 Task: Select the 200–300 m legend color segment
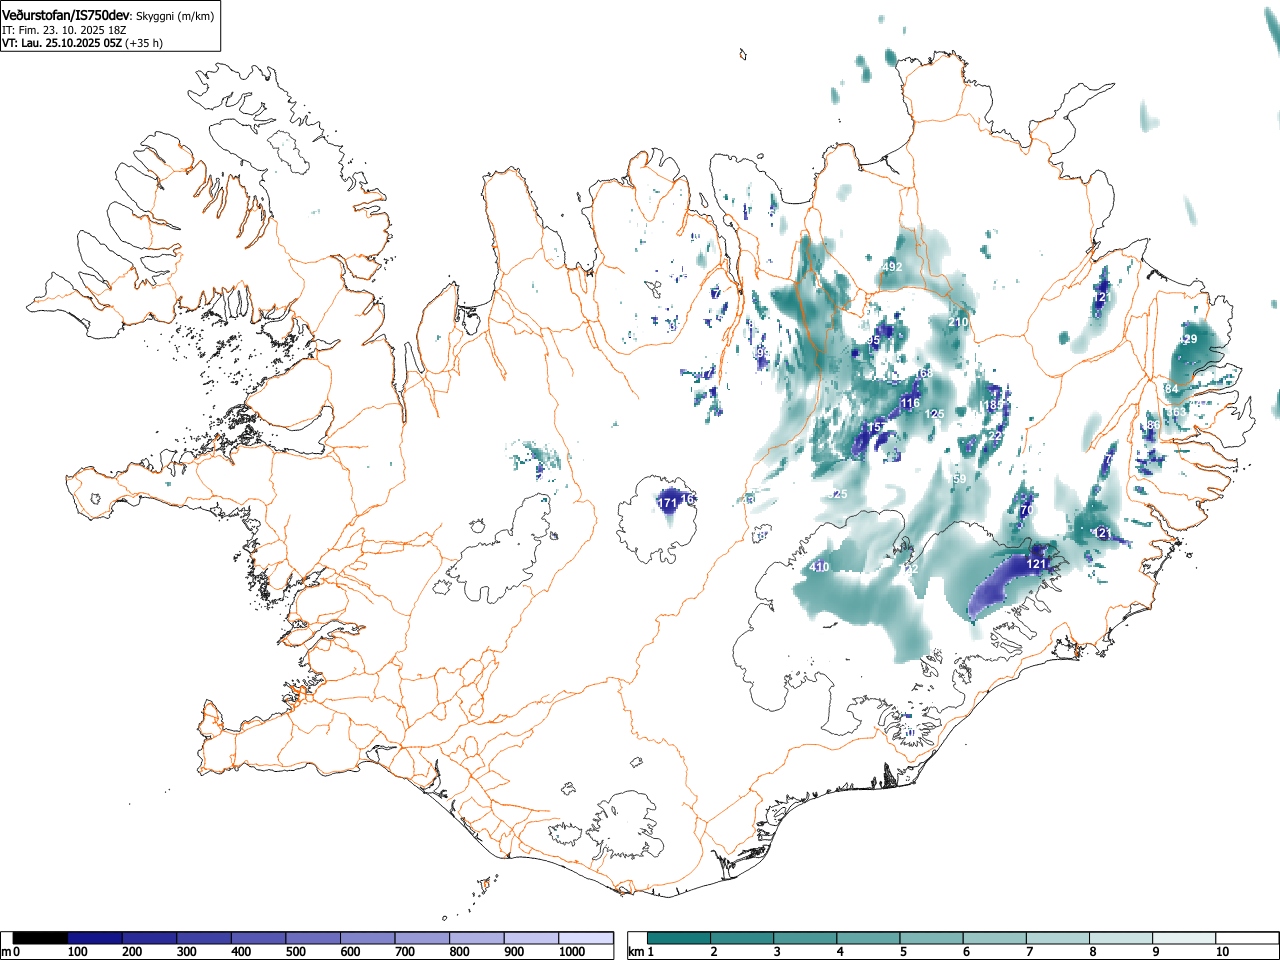coord(150,938)
